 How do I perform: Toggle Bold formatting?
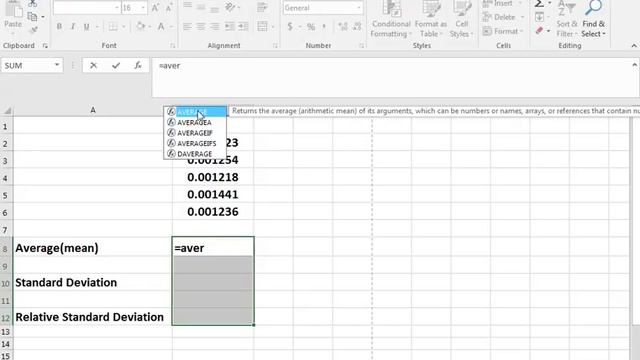59,27
